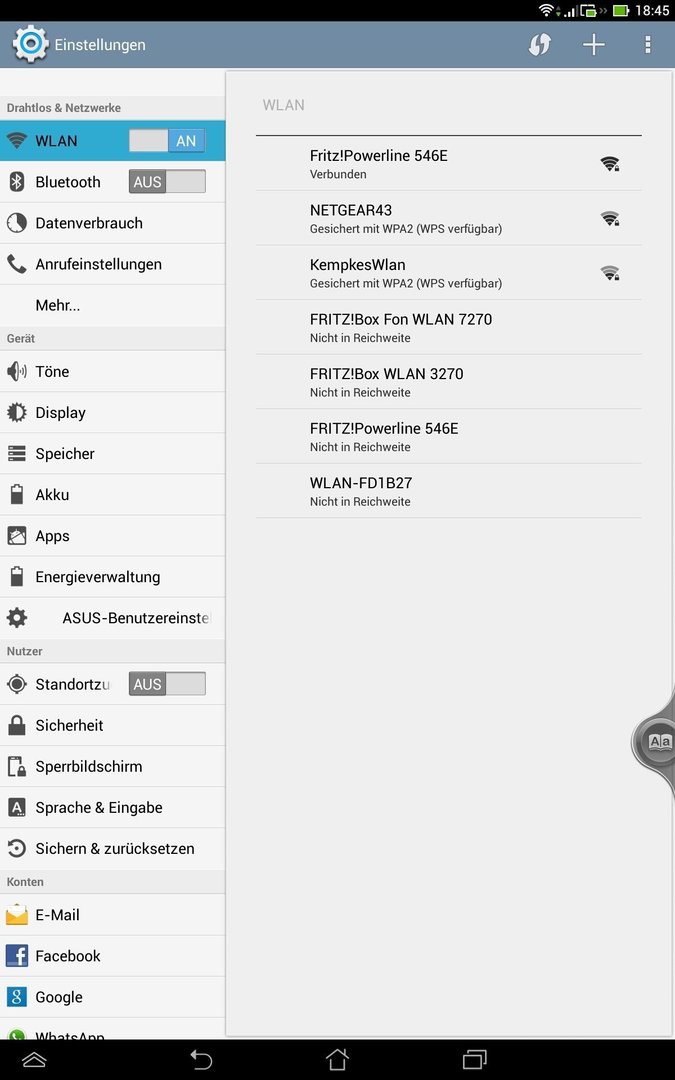This screenshot has width=675, height=1080.
Task: Tap the home navigation icon
Action: point(337,1059)
